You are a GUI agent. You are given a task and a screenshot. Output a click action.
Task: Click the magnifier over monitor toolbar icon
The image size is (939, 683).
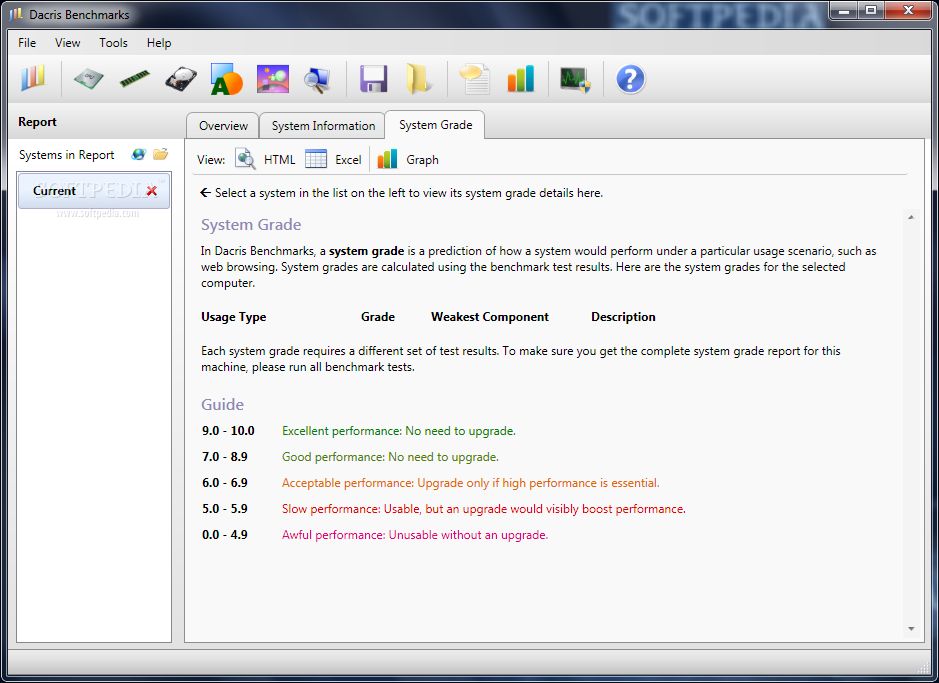[317, 80]
